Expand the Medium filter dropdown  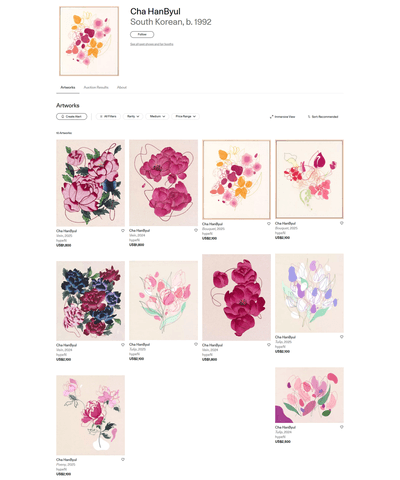click(157, 116)
